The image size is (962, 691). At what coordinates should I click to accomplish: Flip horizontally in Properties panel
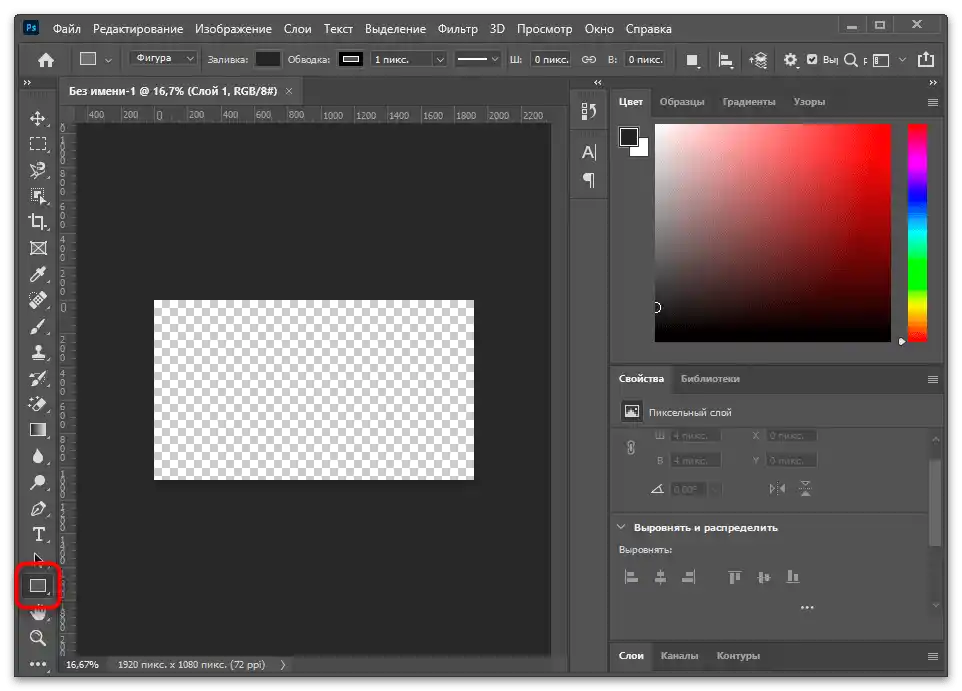click(x=777, y=489)
